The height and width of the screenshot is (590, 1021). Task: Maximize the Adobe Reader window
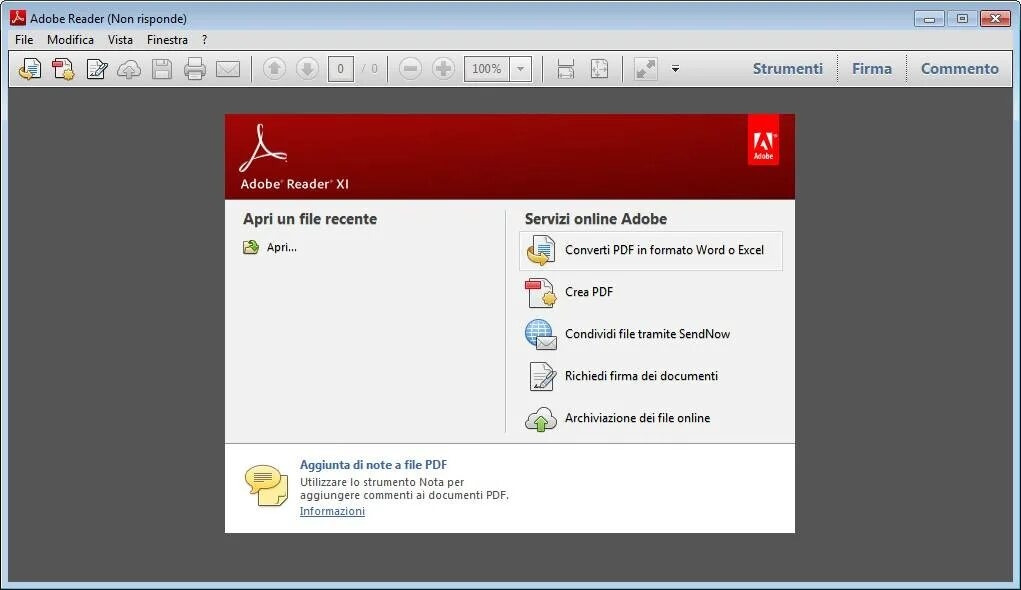point(962,19)
